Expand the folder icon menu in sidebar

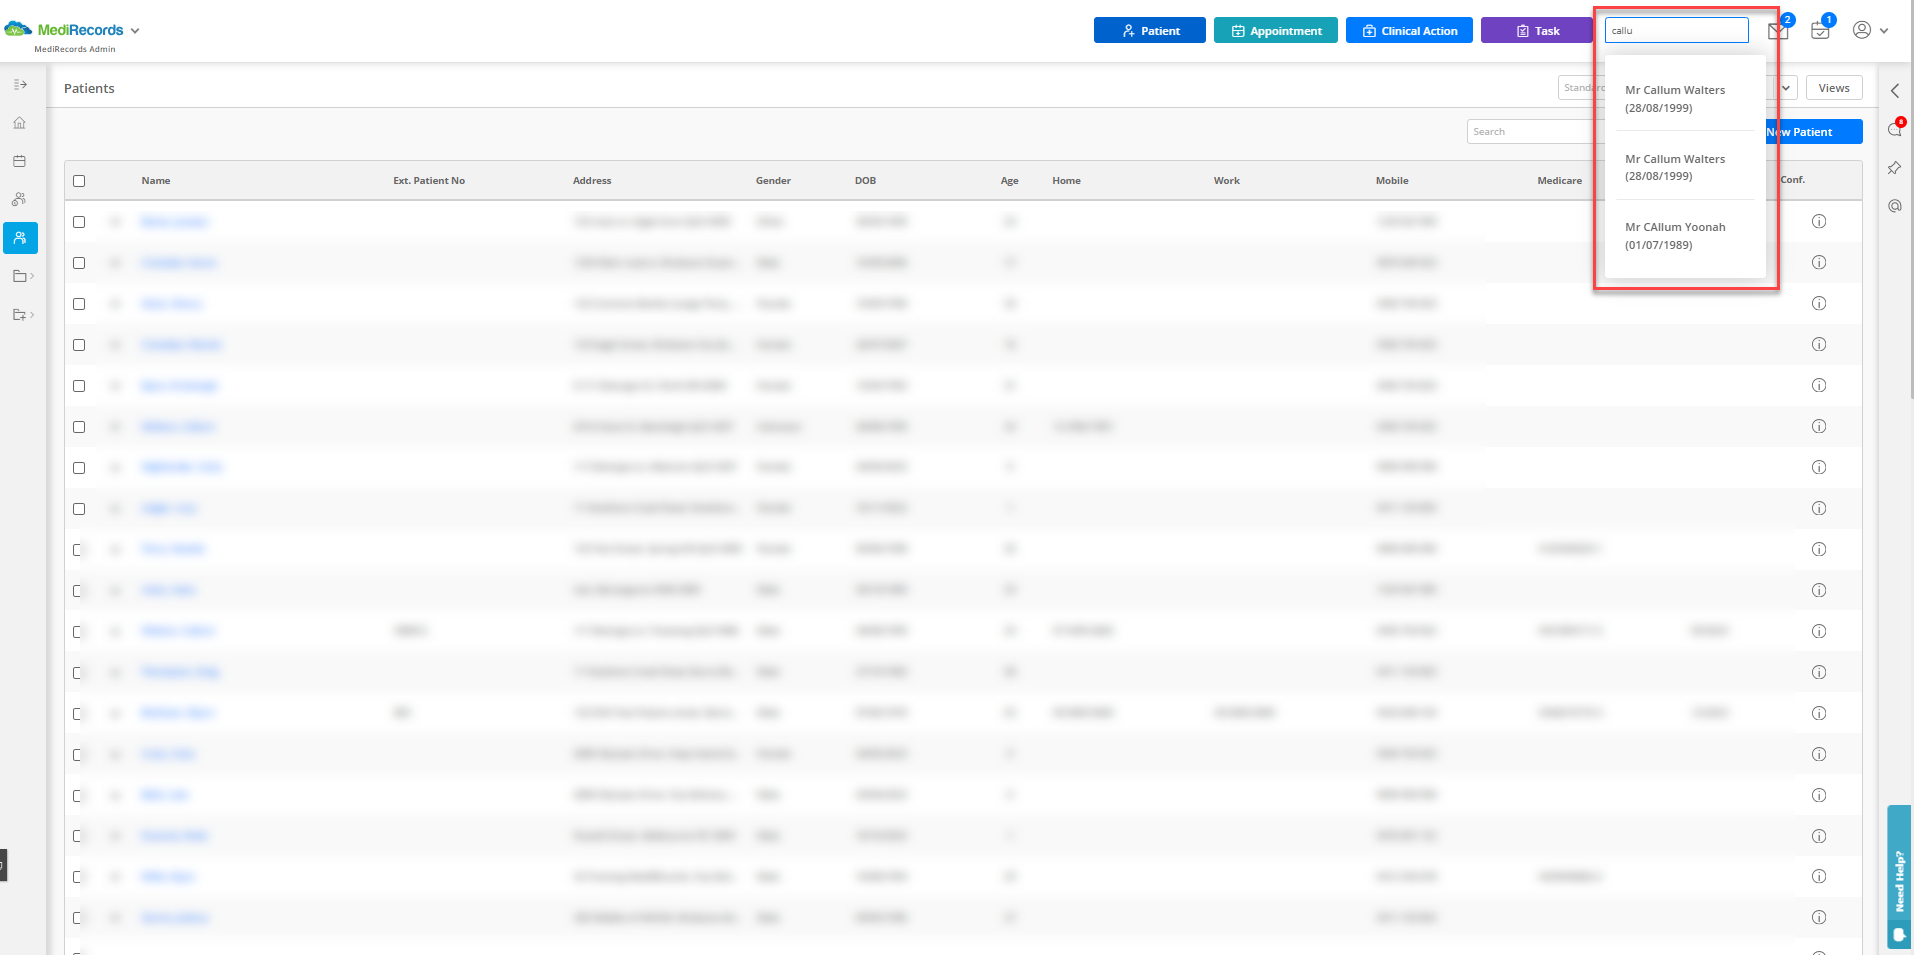(x=22, y=276)
